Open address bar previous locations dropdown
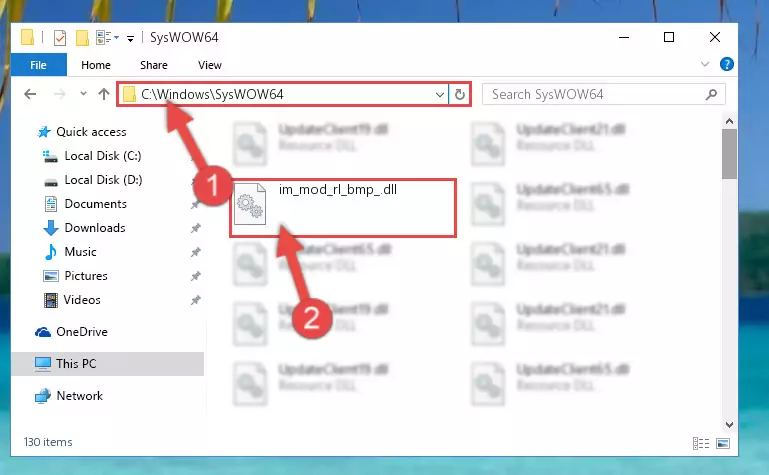The image size is (769, 475). (439, 95)
